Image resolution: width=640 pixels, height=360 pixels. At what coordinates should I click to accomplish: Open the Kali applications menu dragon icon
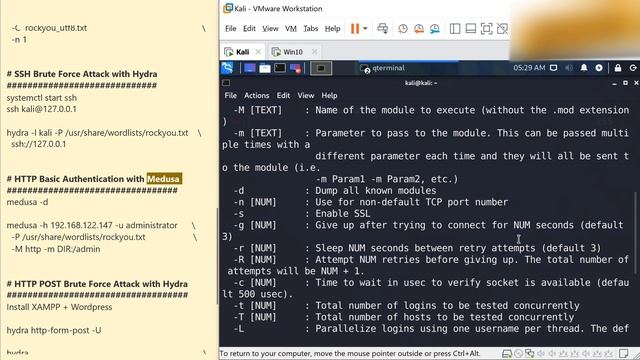coord(227,68)
